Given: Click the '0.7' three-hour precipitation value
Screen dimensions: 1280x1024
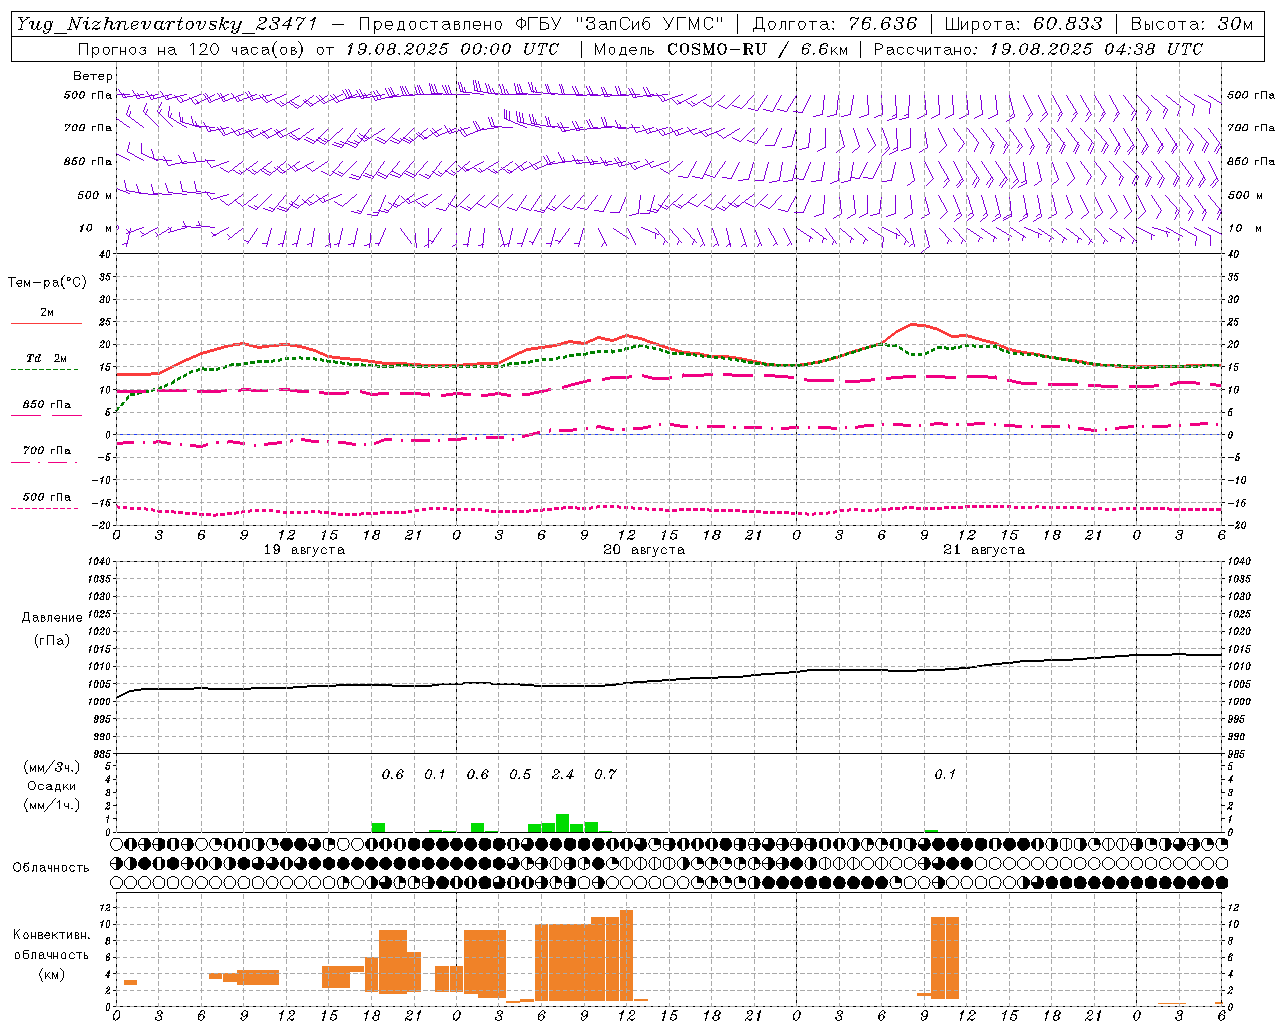Looking at the screenshot, I should coord(605,775).
